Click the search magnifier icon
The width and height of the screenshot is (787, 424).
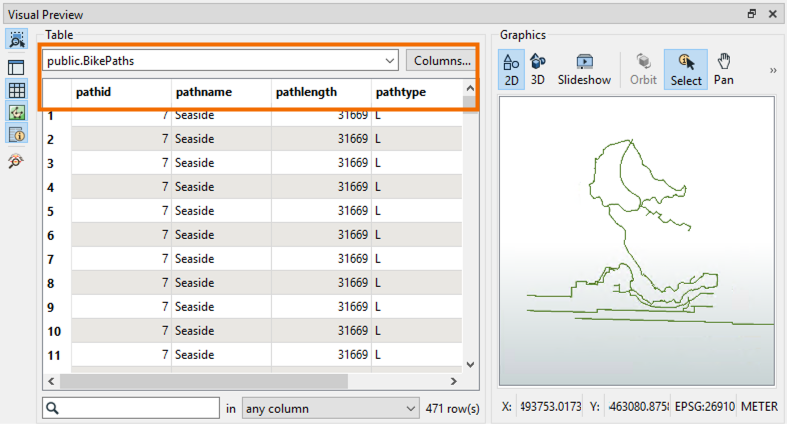pos(53,408)
